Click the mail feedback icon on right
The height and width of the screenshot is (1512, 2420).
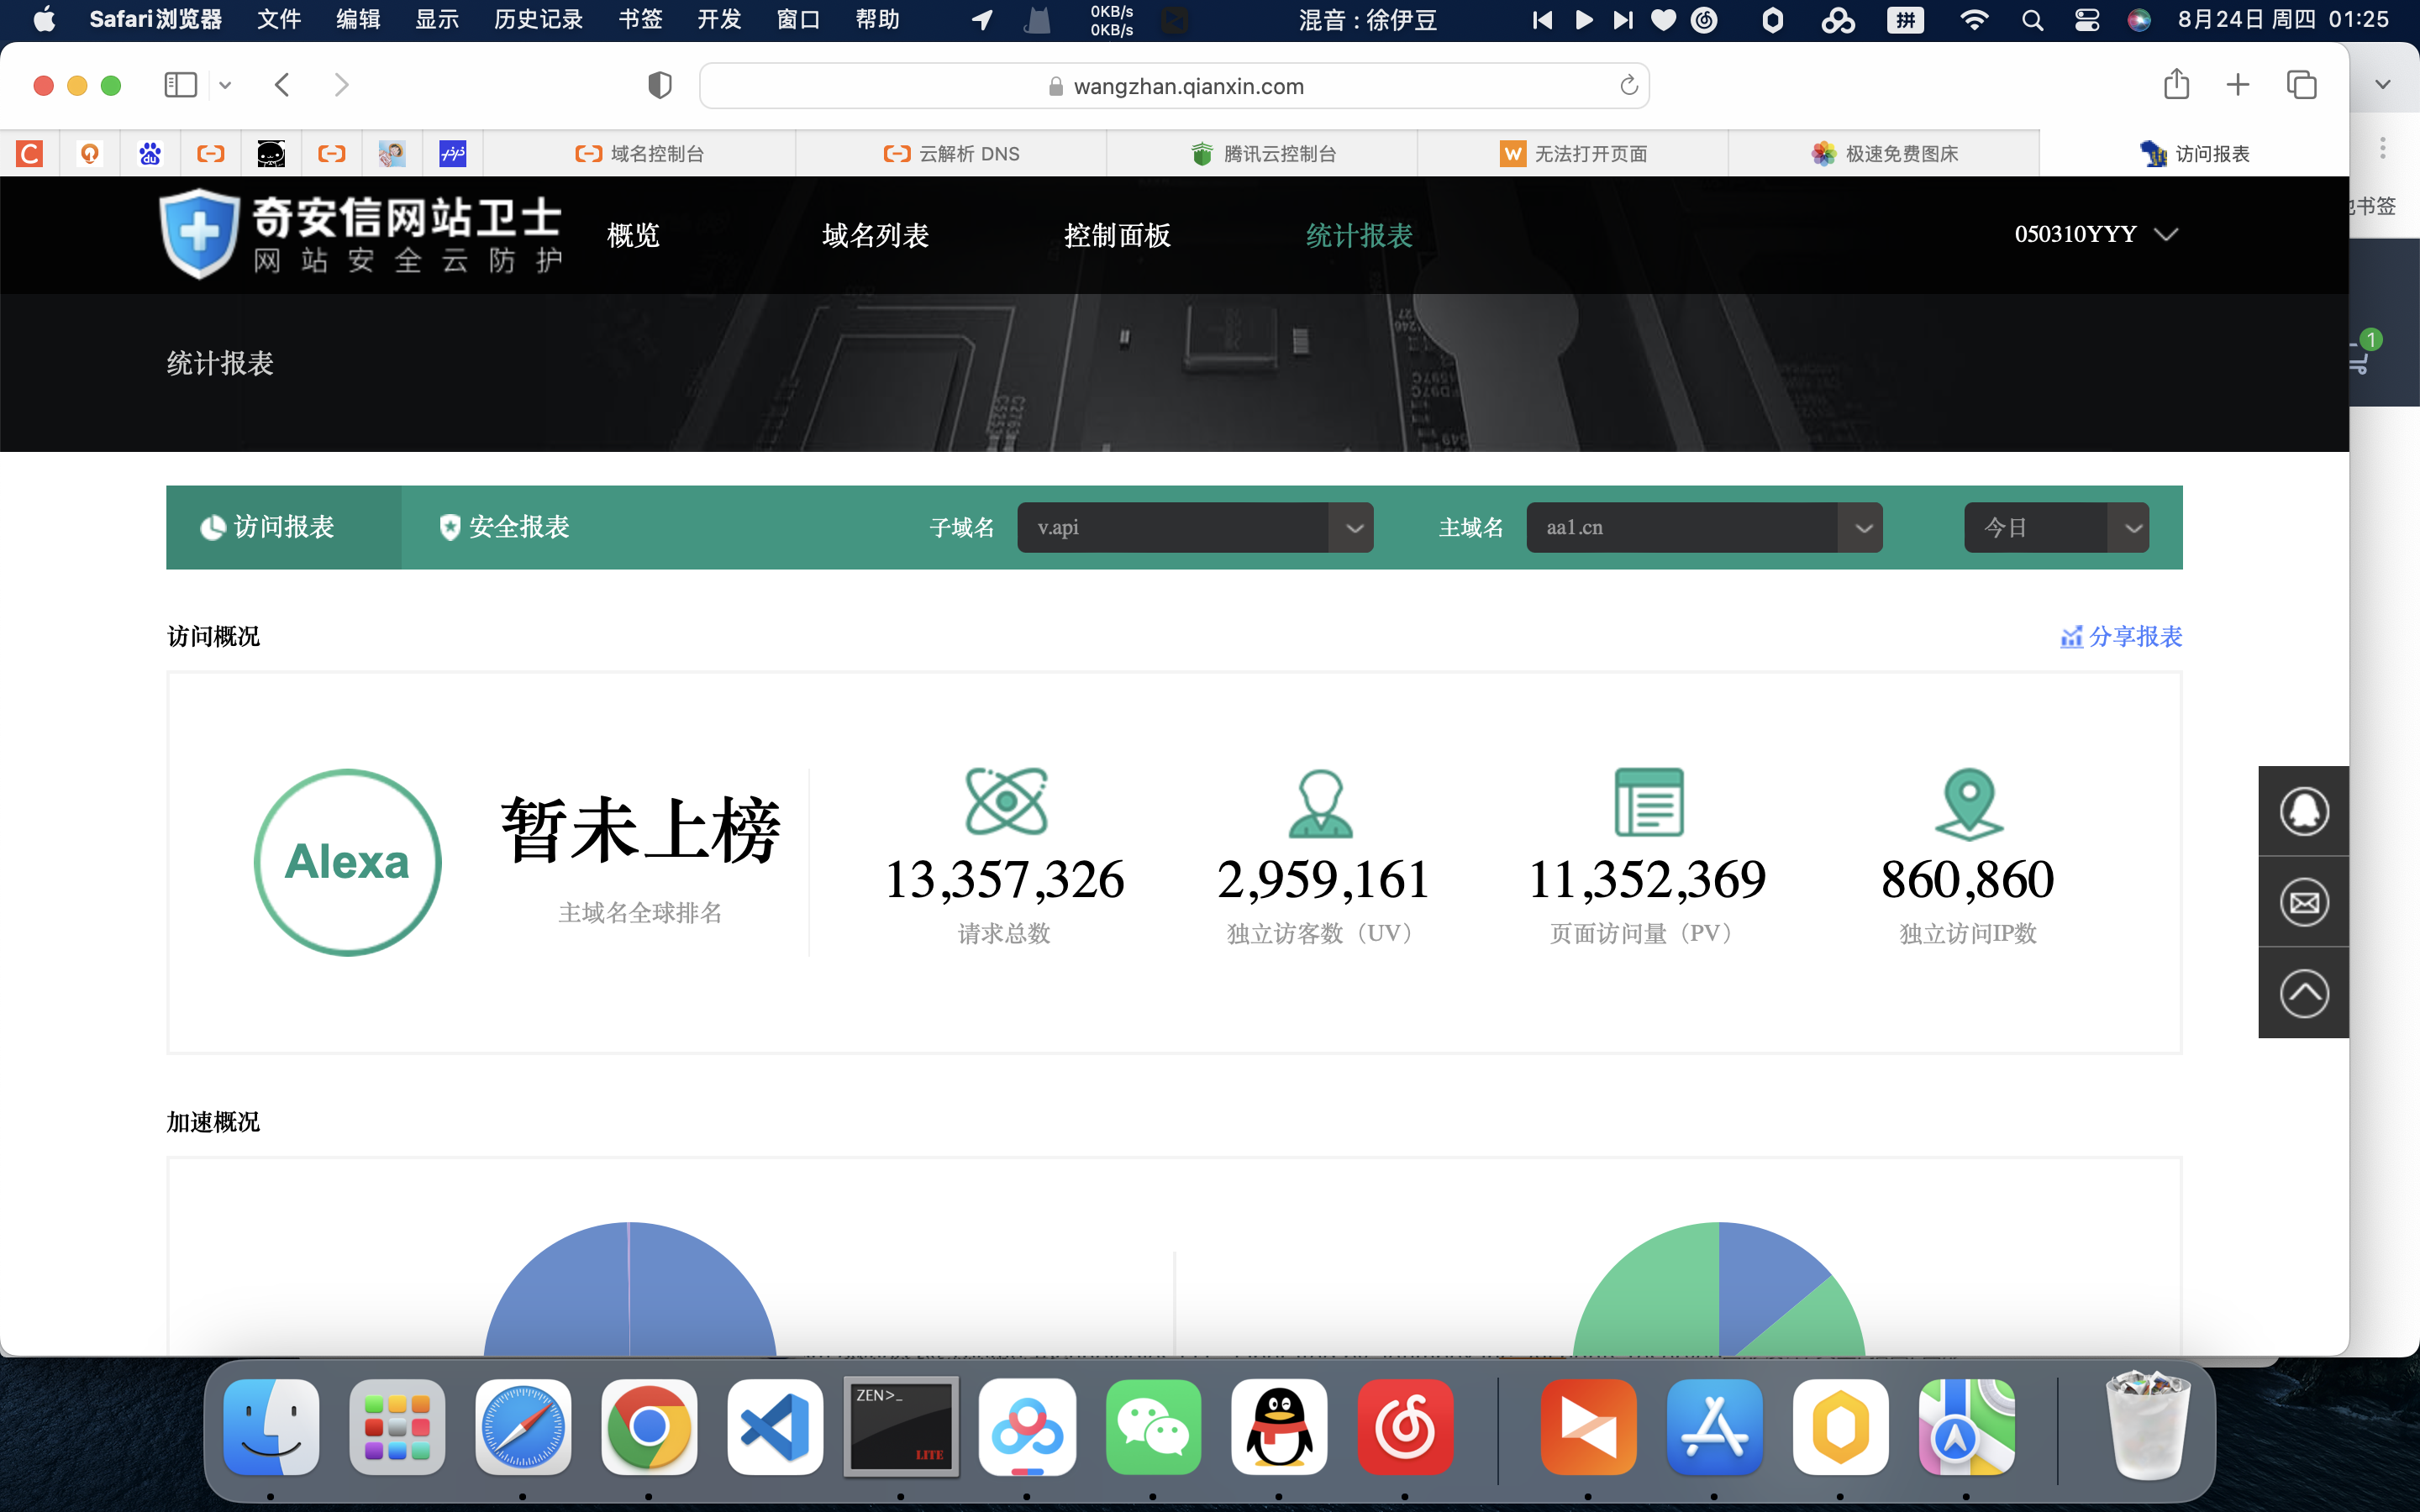[2304, 903]
